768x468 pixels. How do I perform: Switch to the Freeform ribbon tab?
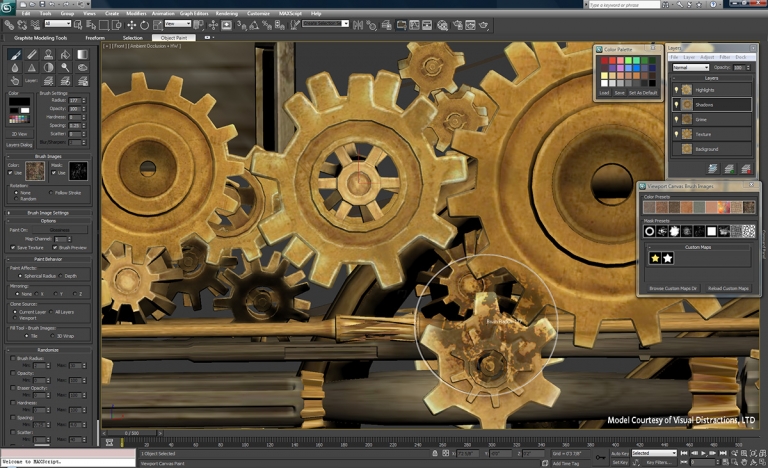(x=95, y=37)
